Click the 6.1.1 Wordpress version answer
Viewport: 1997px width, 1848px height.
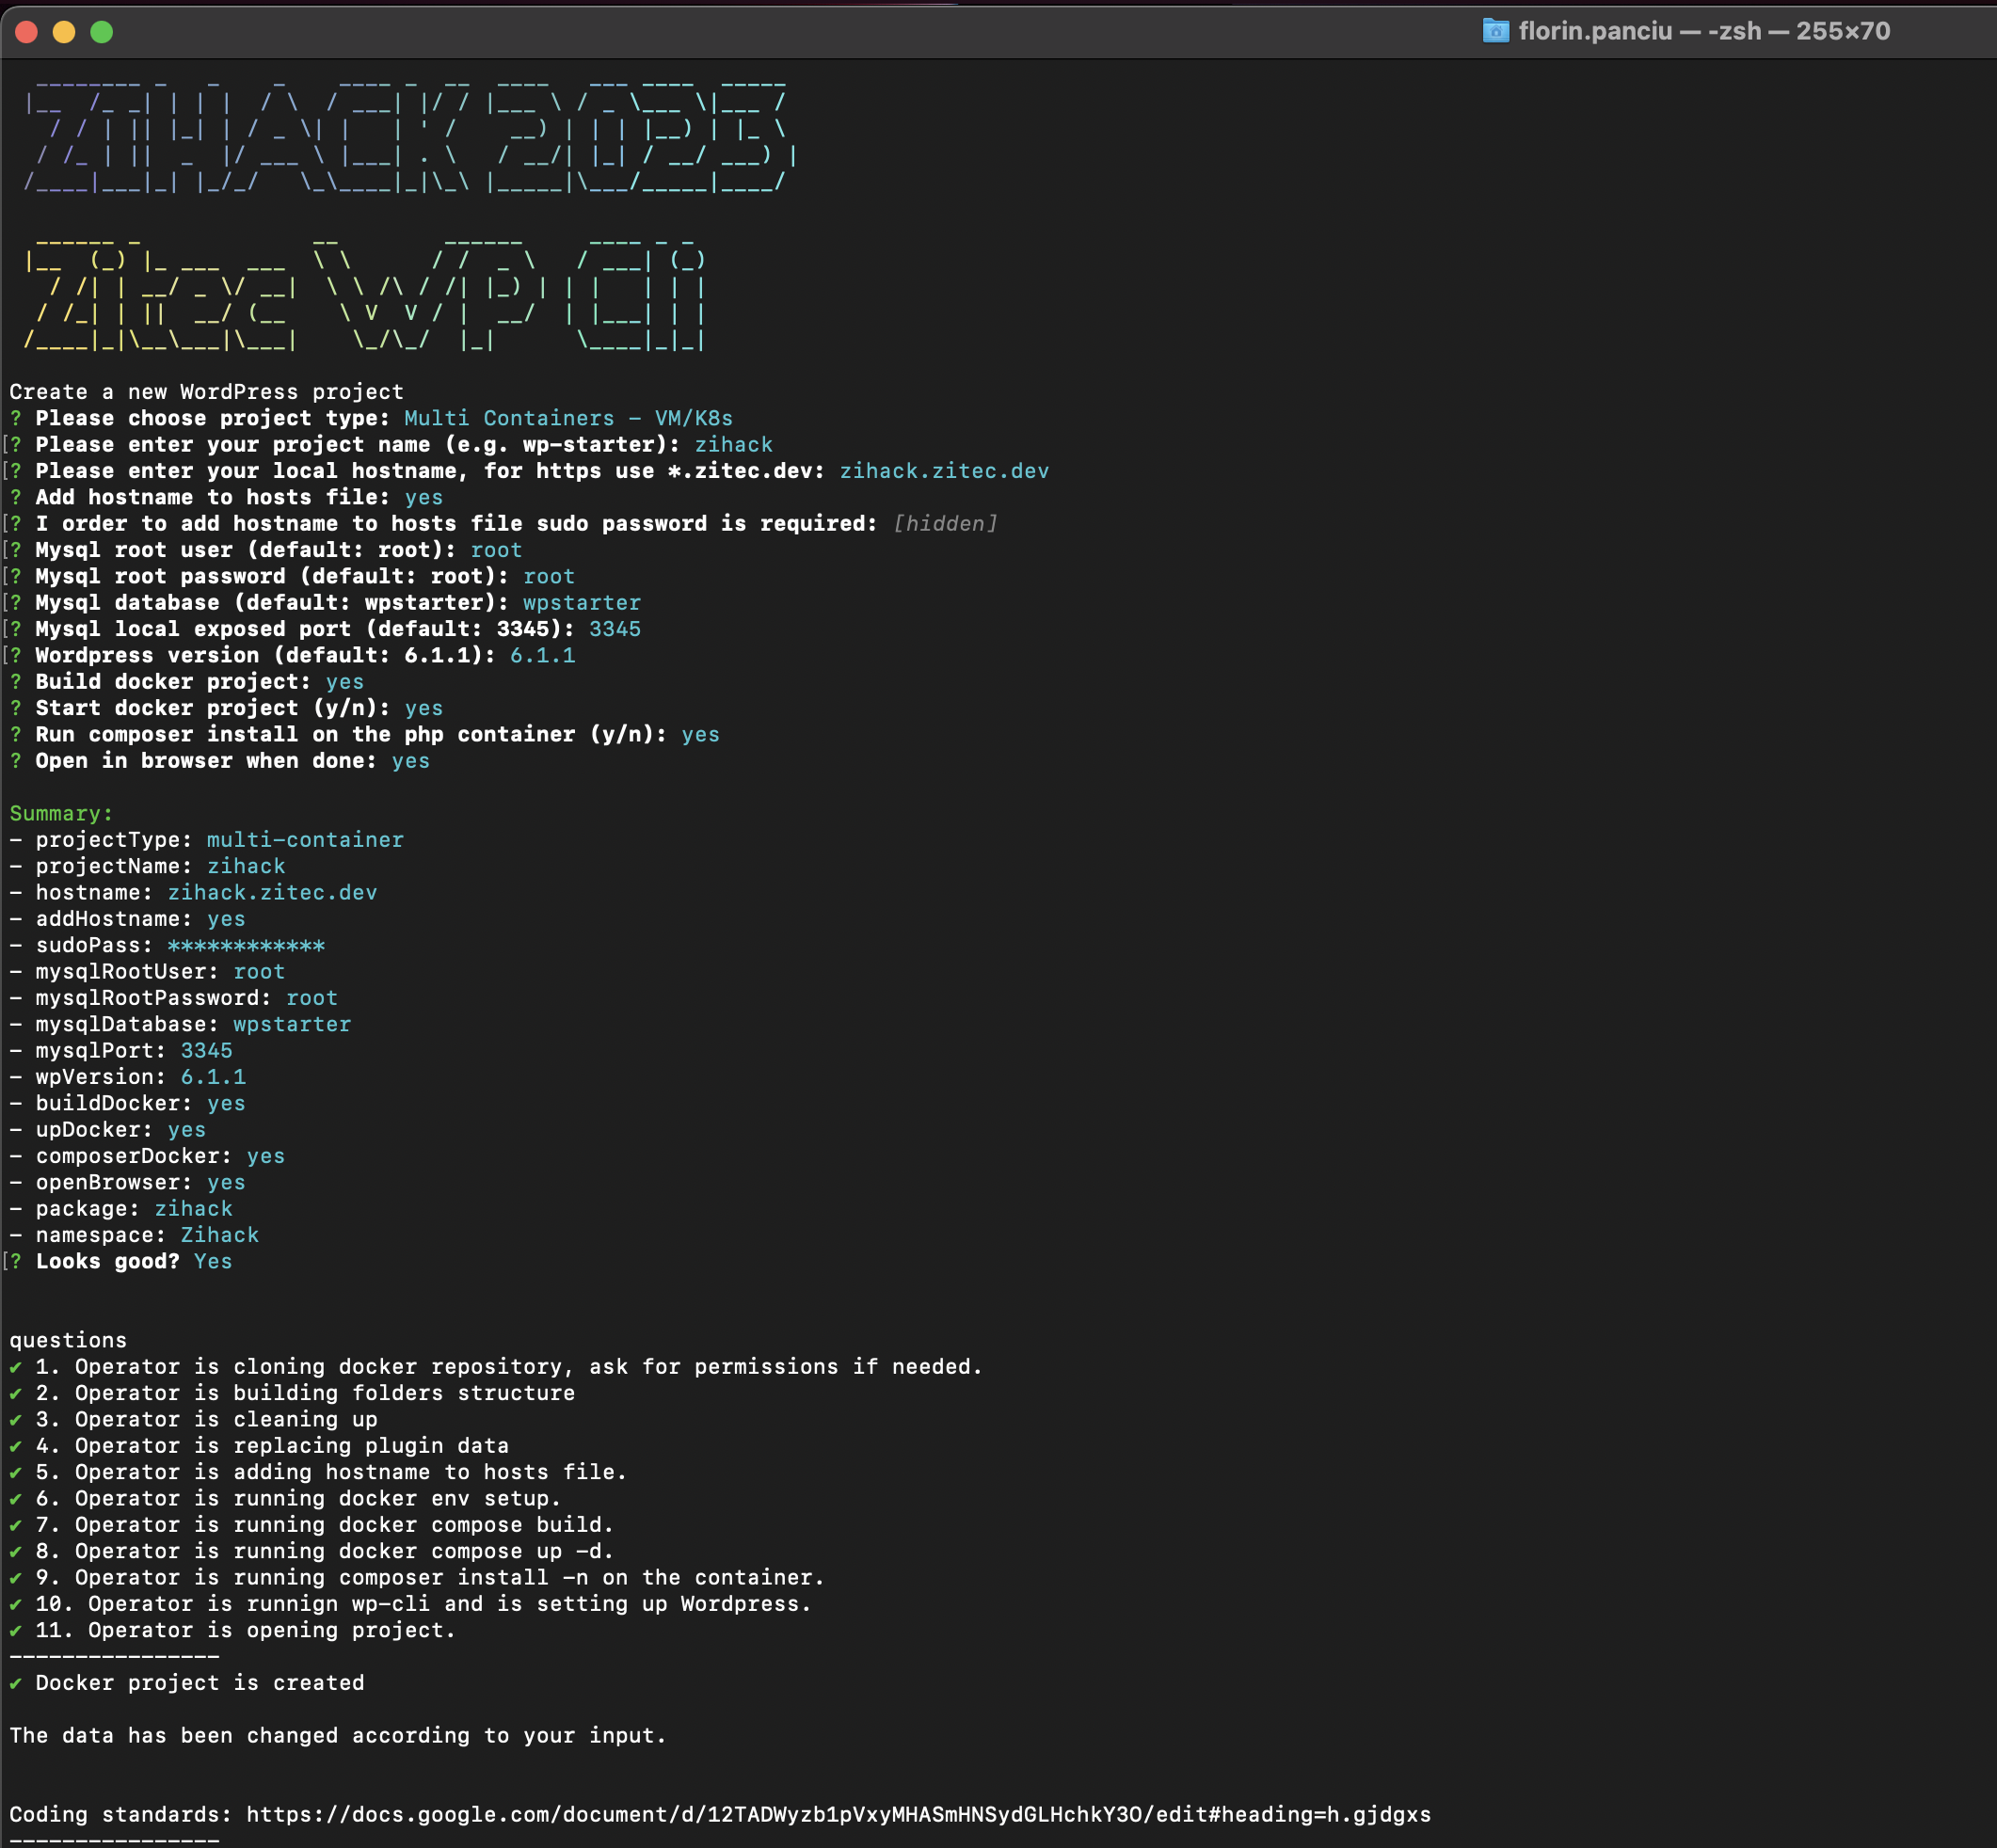coord(542,655)
